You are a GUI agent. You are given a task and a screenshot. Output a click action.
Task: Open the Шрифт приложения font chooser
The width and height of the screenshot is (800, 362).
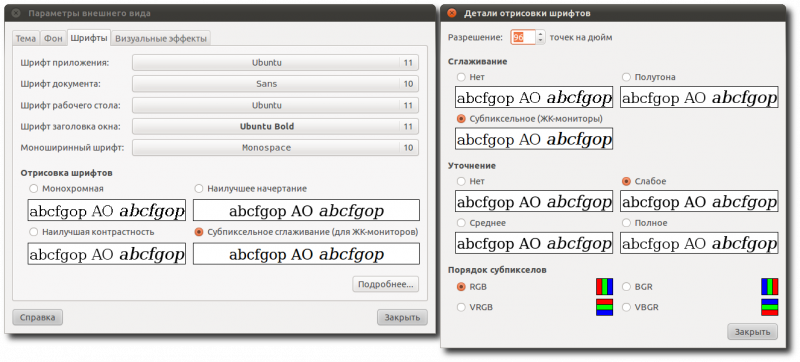[x=276, y=63]
